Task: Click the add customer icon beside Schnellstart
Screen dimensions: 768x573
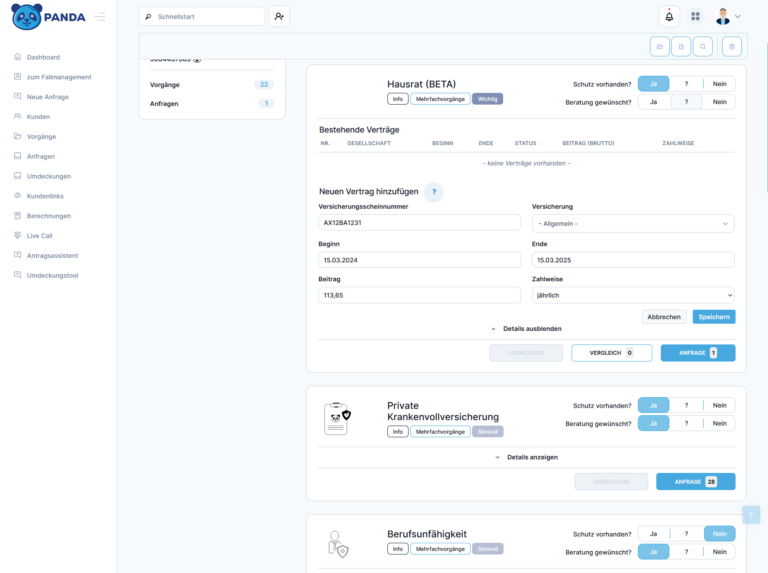Action: click(x=279, y=17)
